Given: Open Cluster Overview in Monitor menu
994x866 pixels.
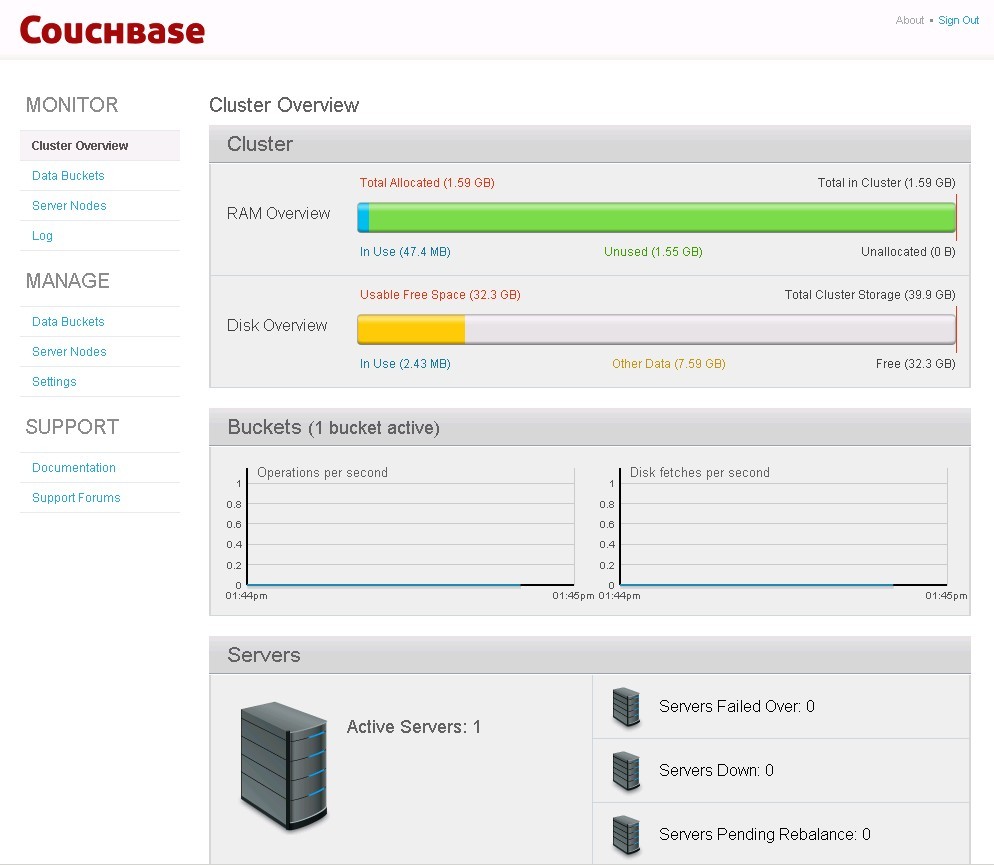Looking at the screenshot, I should (x=80, y=146).
